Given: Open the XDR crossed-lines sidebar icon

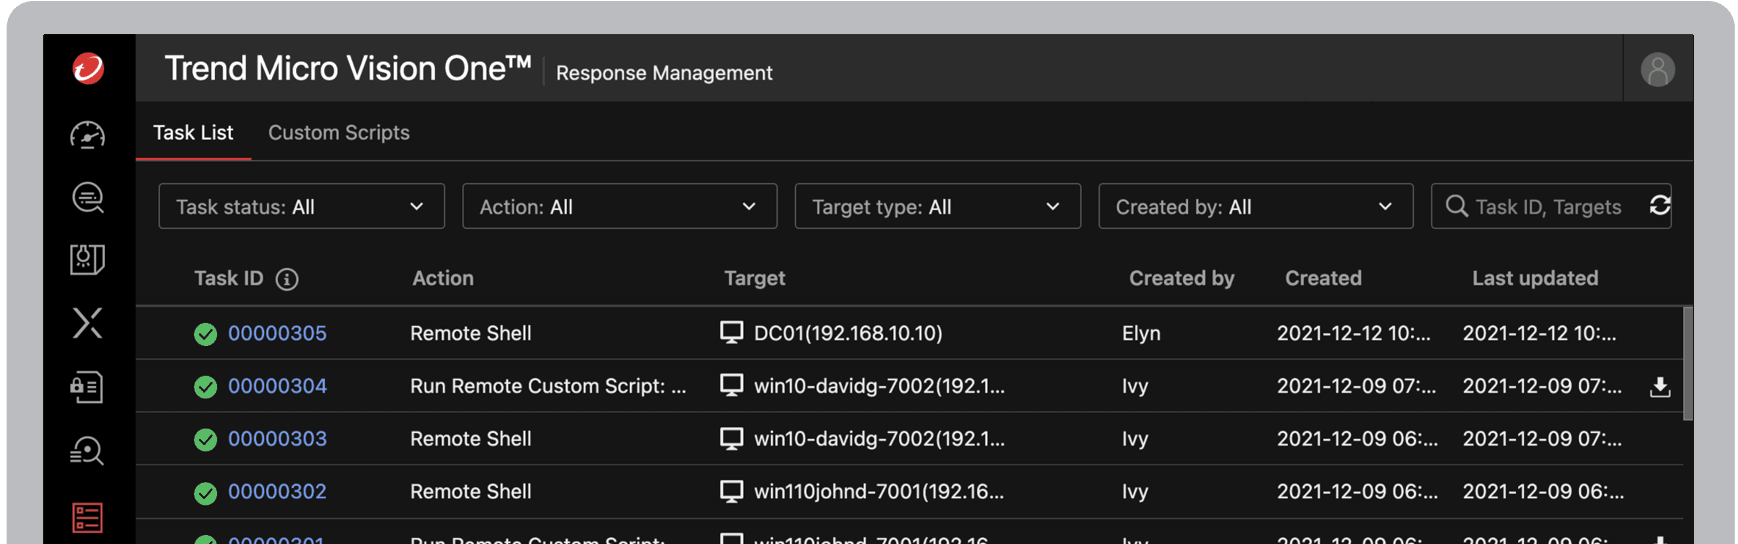Looking at the screenshot, I should (88, 323).
